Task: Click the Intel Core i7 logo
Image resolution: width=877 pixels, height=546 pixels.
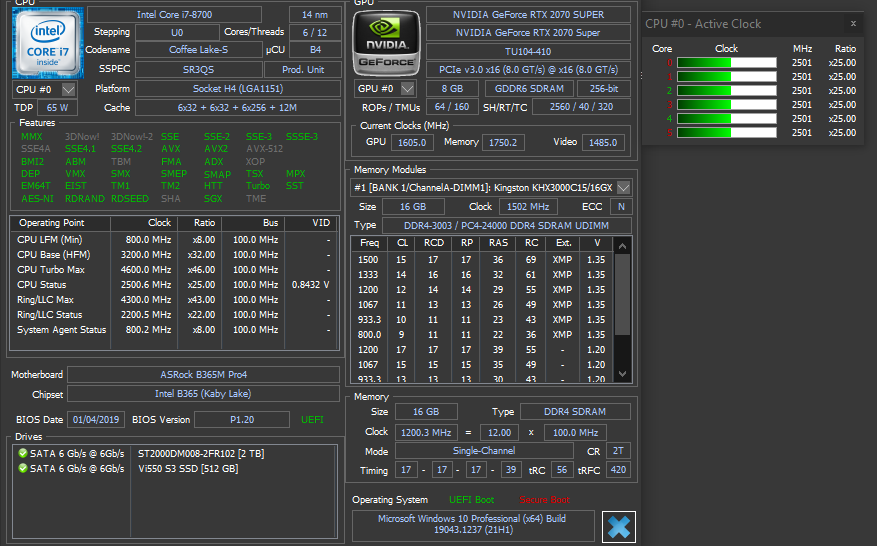Action: click(48, 43)
